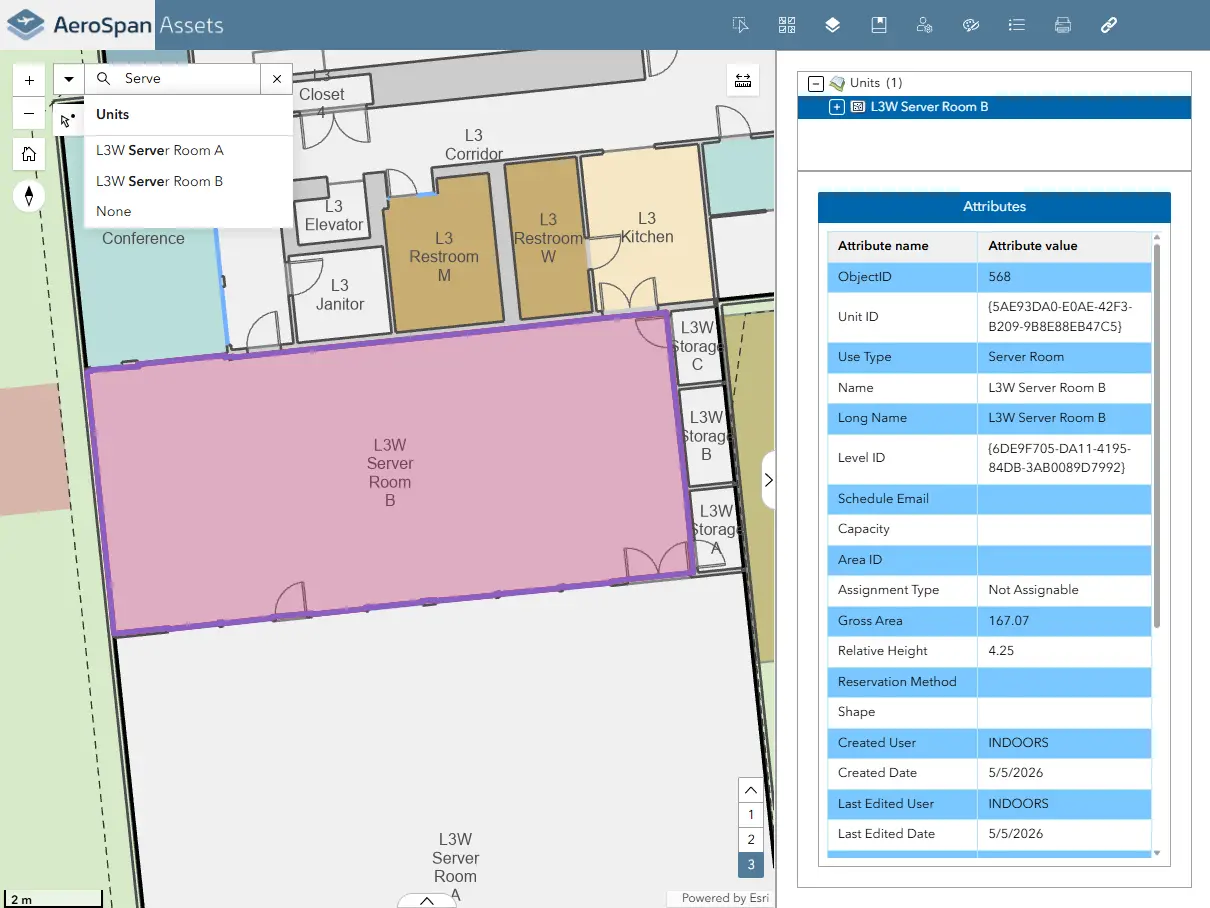
Task: Click the L3W Server Room A area
Action: pos(455,866)
